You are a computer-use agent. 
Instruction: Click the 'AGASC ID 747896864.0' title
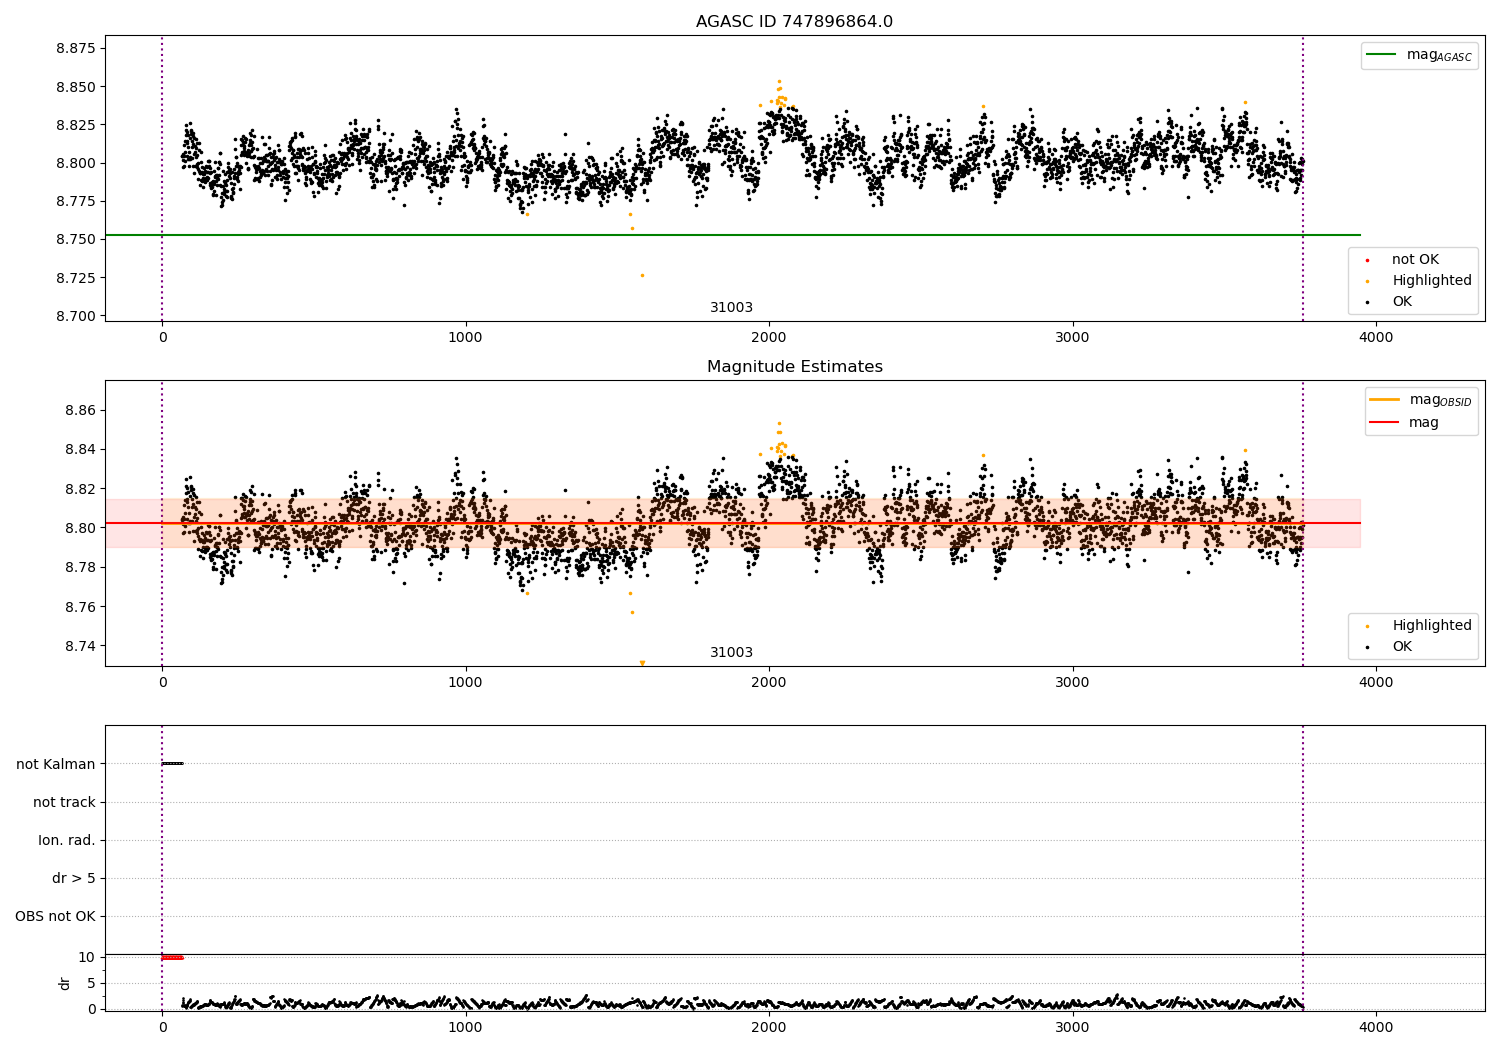click(x=794, y=22)
